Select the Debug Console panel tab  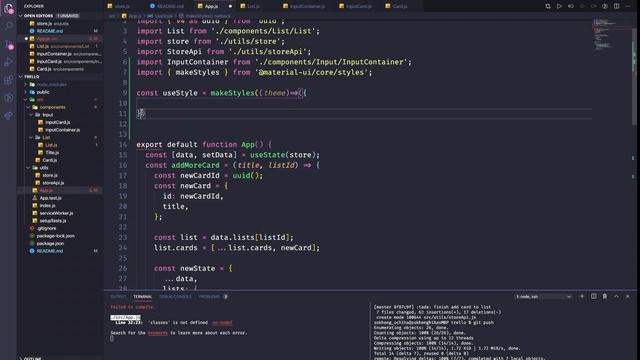point(176,297)
